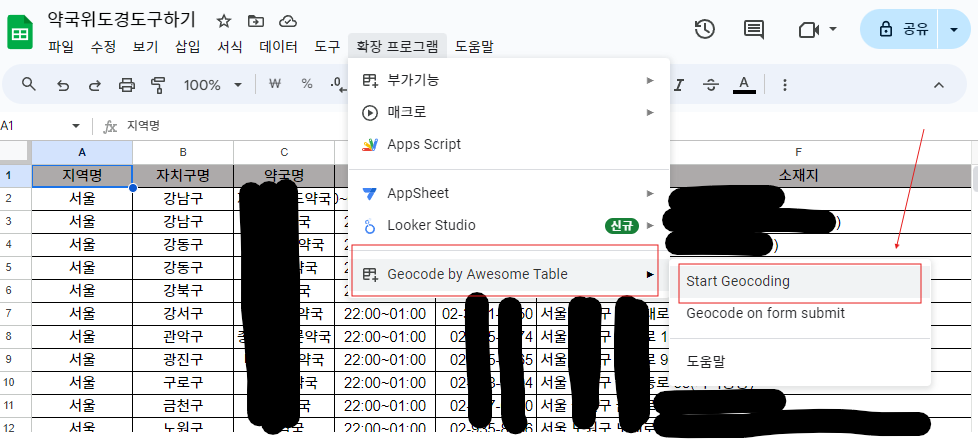Expand the share button dropdown arrow

[953, 29]
